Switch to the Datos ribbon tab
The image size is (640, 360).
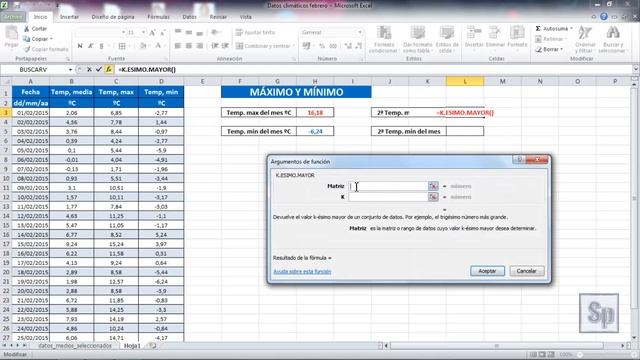(x=189, y=17)
